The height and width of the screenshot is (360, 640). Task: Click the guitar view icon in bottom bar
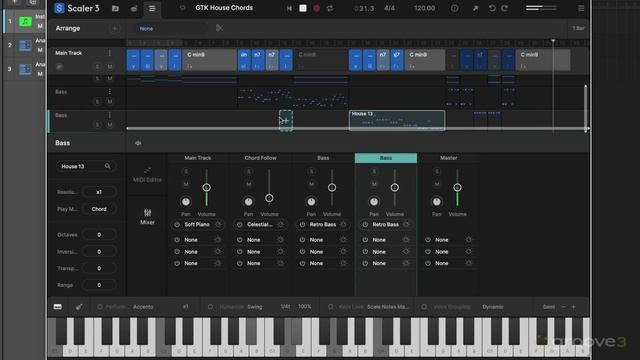79,307
